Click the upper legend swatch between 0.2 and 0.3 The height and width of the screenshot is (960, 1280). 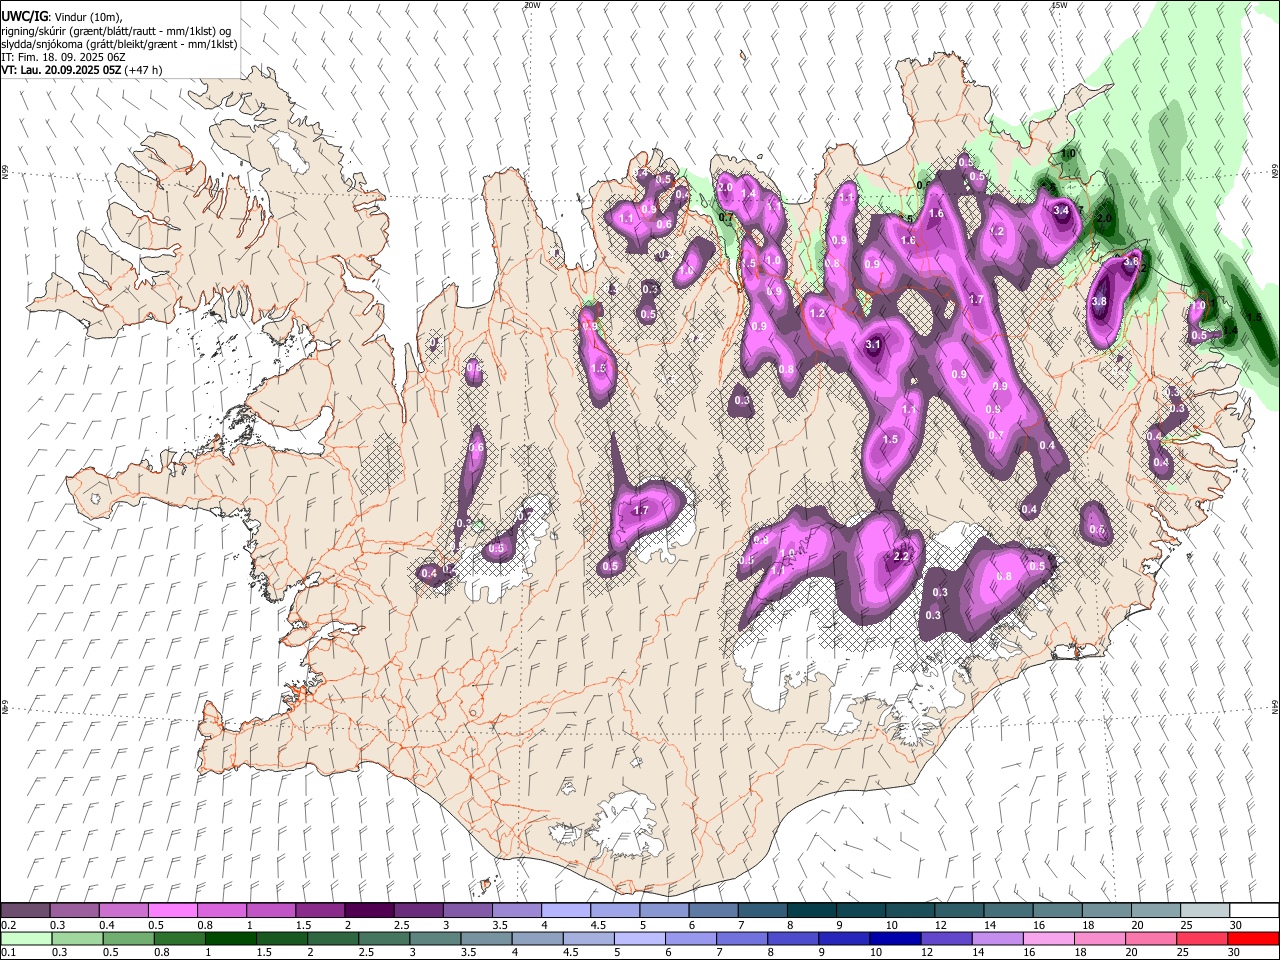click(x=26, y=910)
